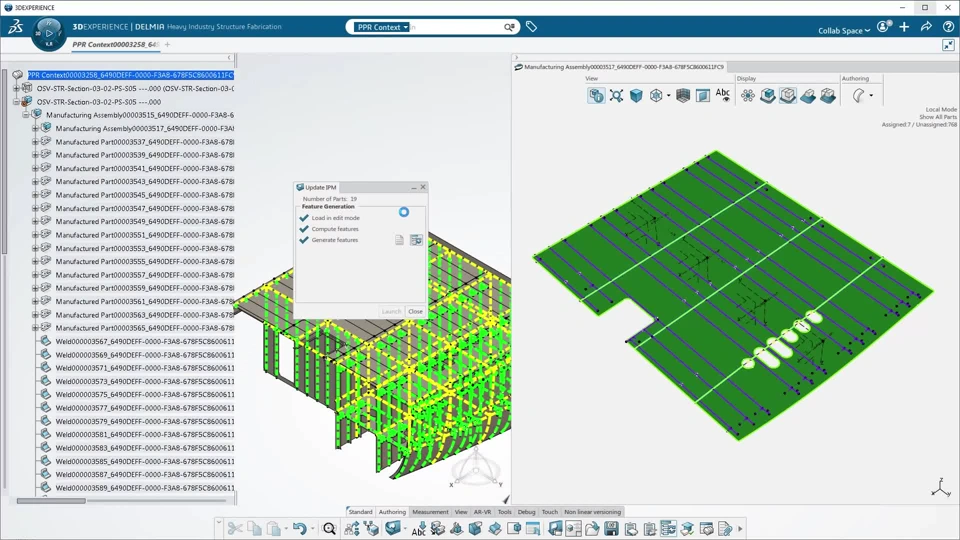Open the Undo history dropdown arrow
Screen dimensions: 960x540
(312, 528)
